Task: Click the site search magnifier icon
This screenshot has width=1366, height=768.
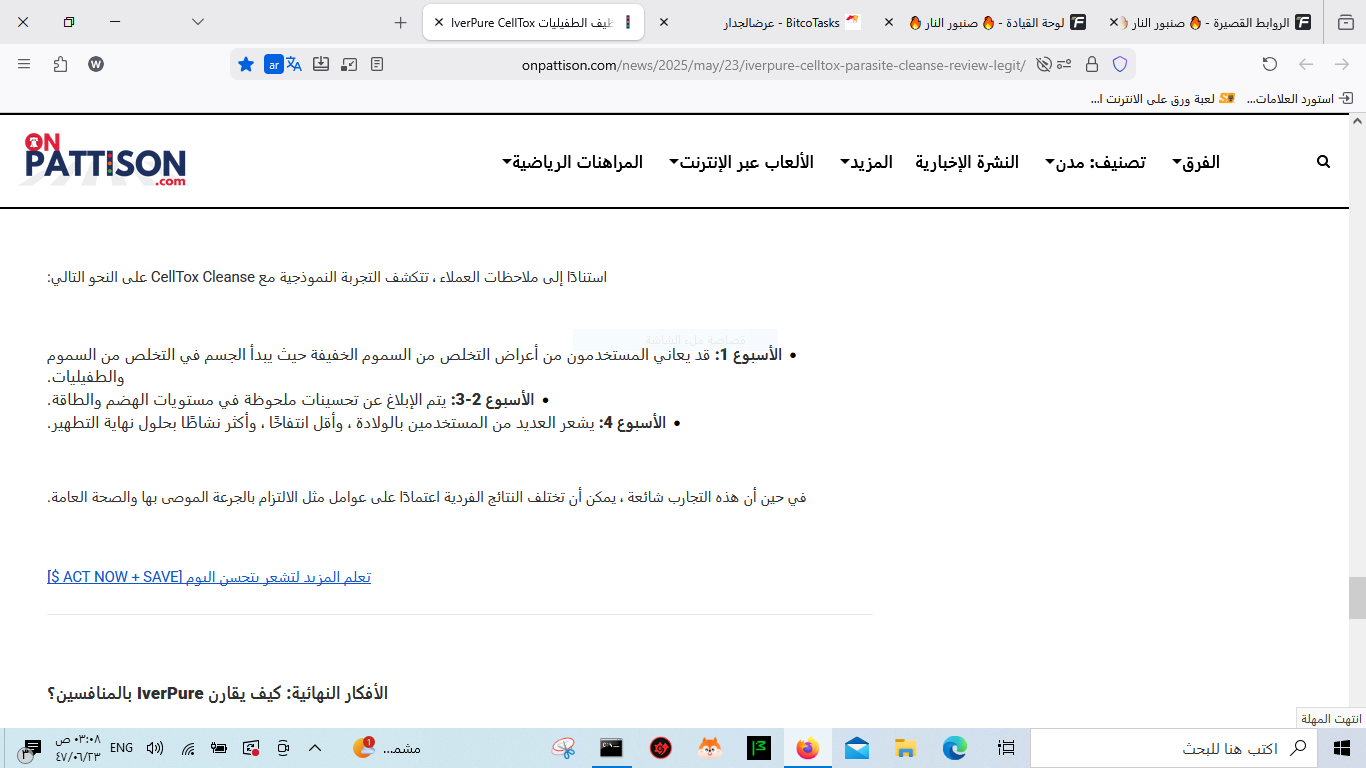Action: (1323, 162)
